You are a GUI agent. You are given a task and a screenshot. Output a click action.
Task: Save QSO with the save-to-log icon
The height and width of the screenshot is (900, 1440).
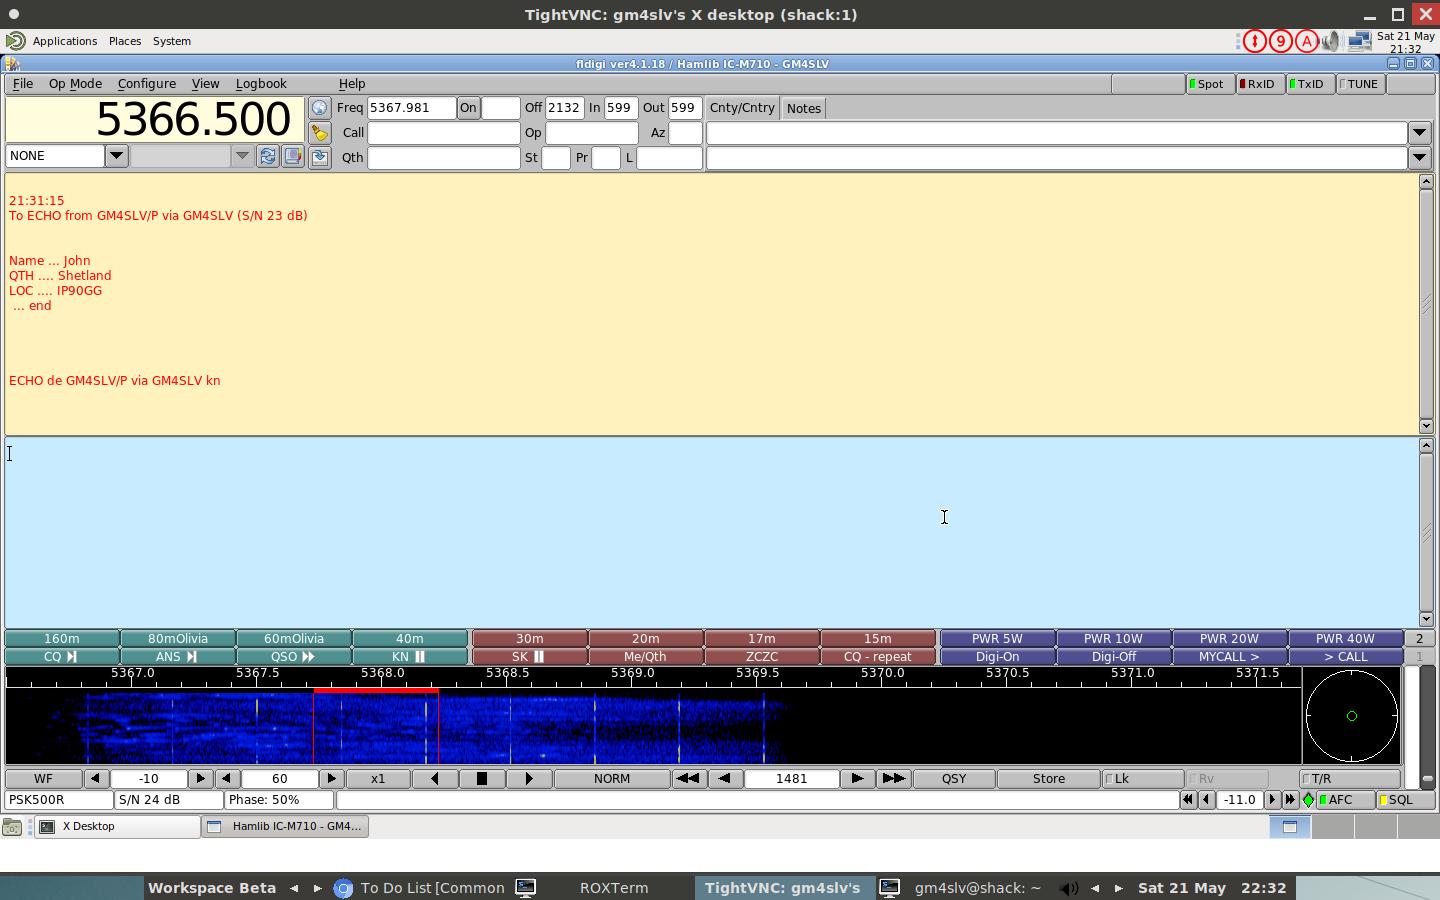[320, 157]
